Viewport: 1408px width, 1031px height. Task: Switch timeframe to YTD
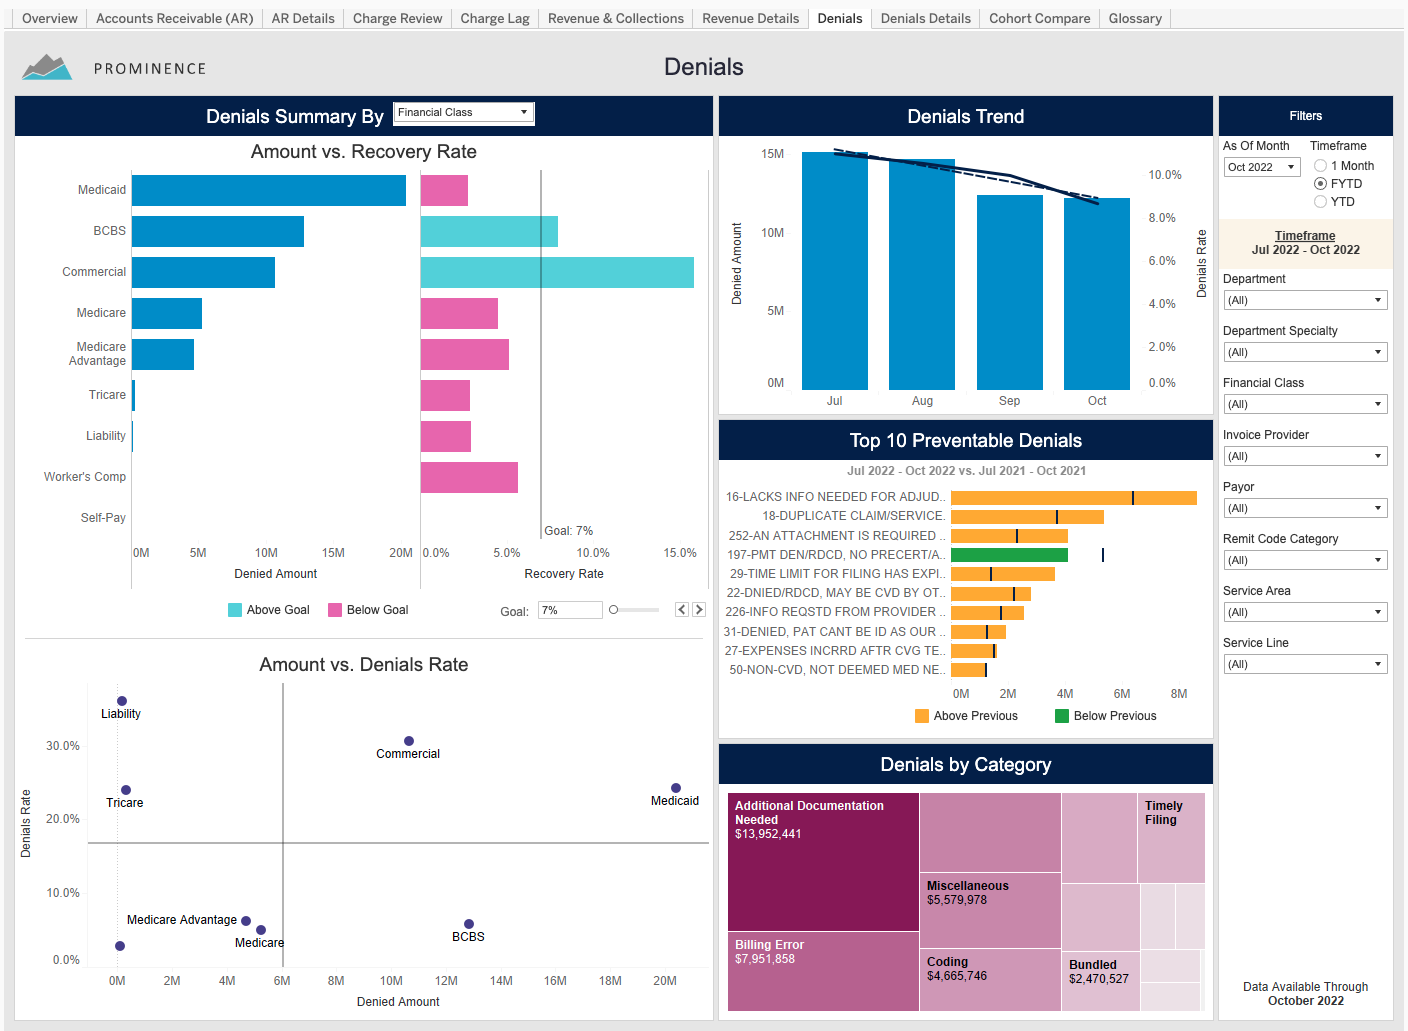pos(1321,202)
